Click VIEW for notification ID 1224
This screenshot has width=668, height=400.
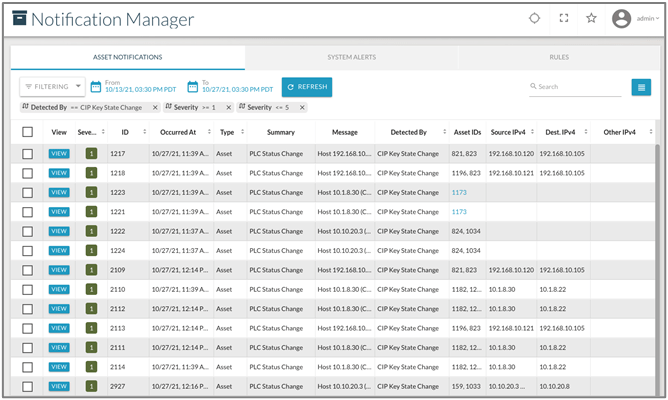(59, 250)
